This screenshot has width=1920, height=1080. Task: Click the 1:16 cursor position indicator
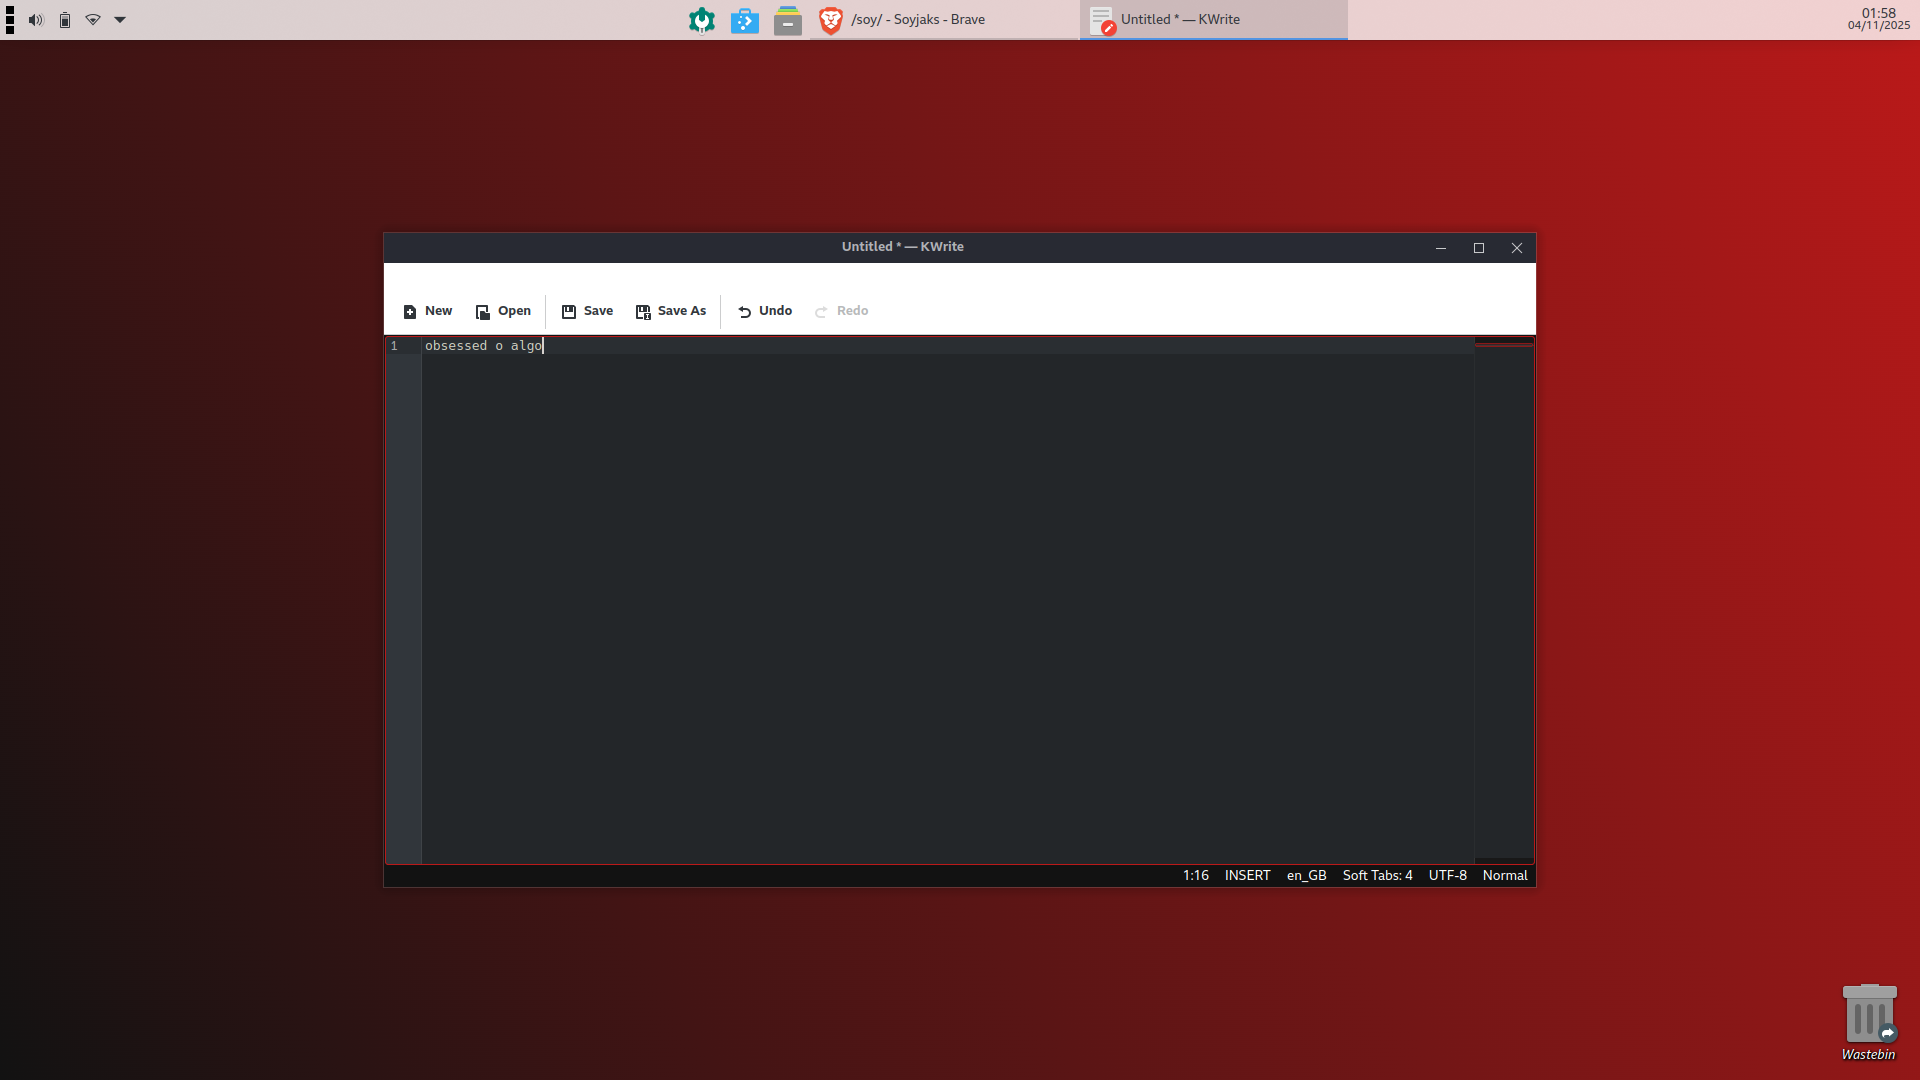pos(1195,875)
